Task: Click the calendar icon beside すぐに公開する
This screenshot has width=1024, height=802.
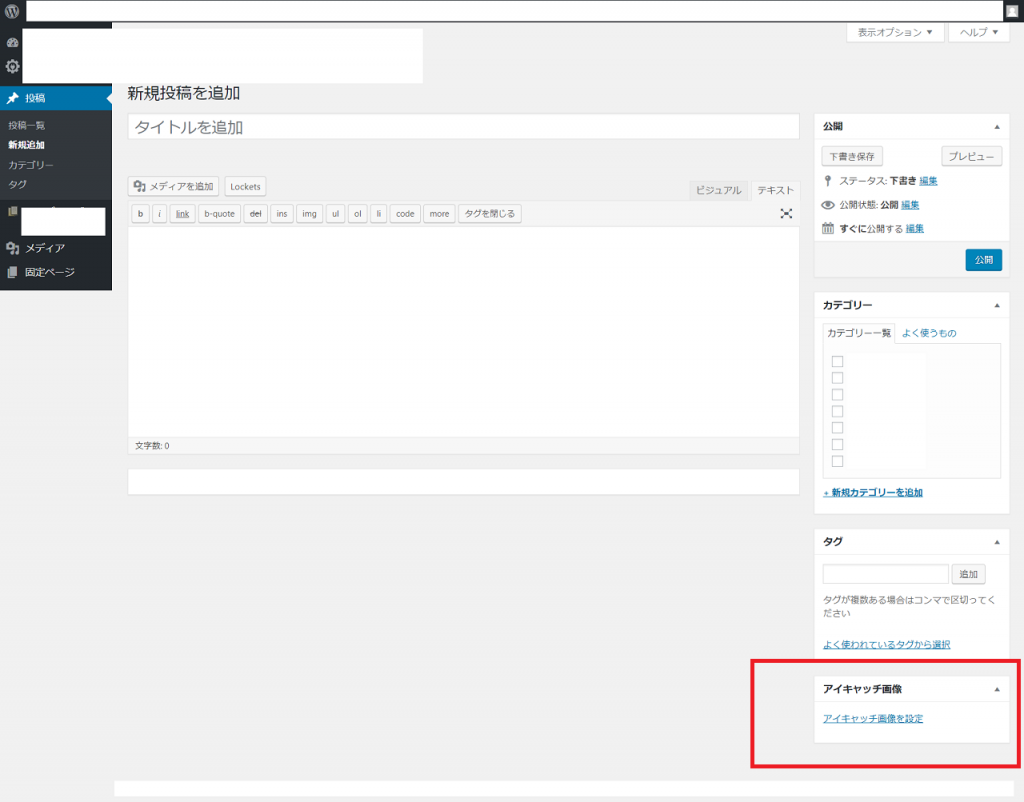Action: coord(827,228)
